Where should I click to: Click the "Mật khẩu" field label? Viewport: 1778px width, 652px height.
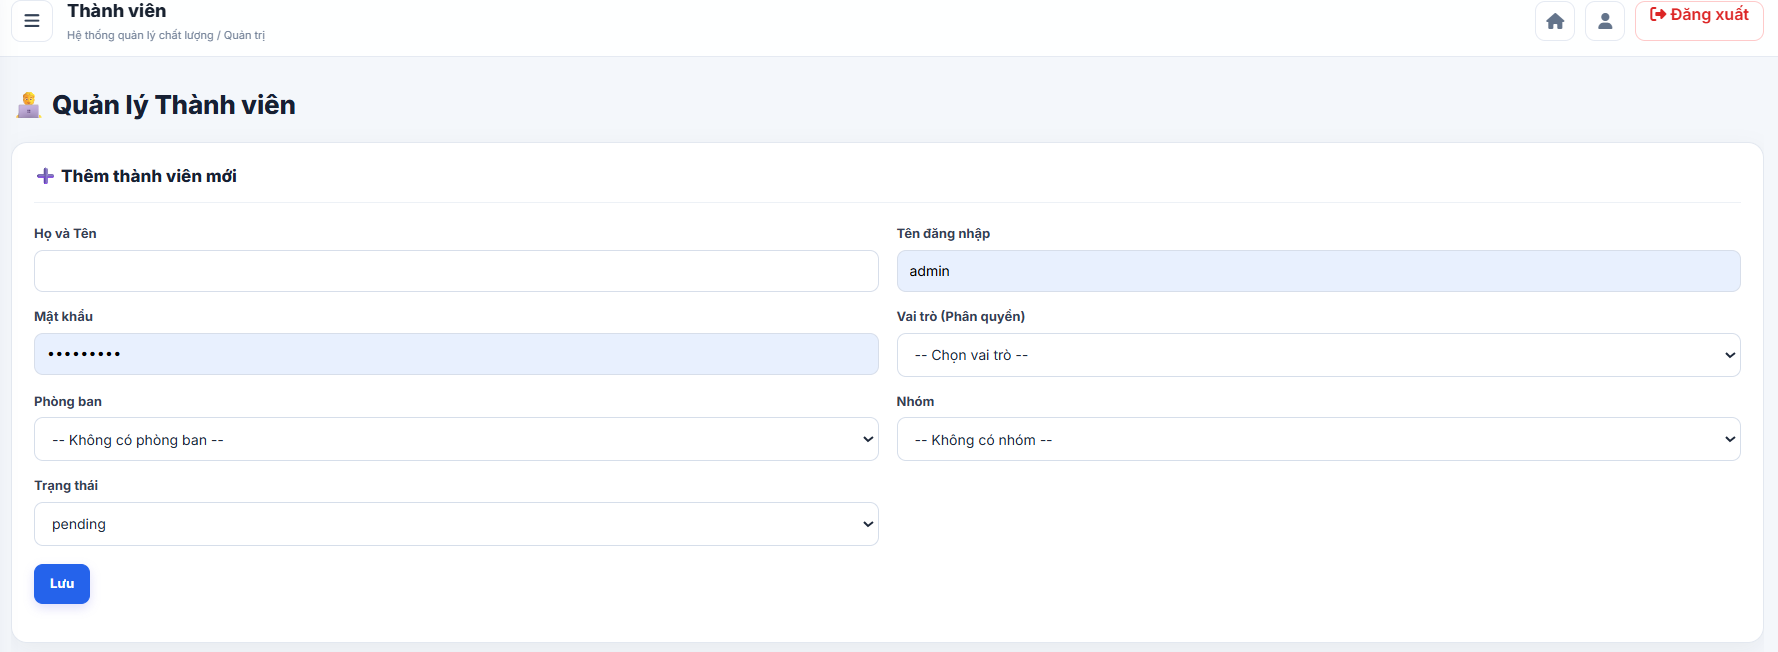click(63, 316)
